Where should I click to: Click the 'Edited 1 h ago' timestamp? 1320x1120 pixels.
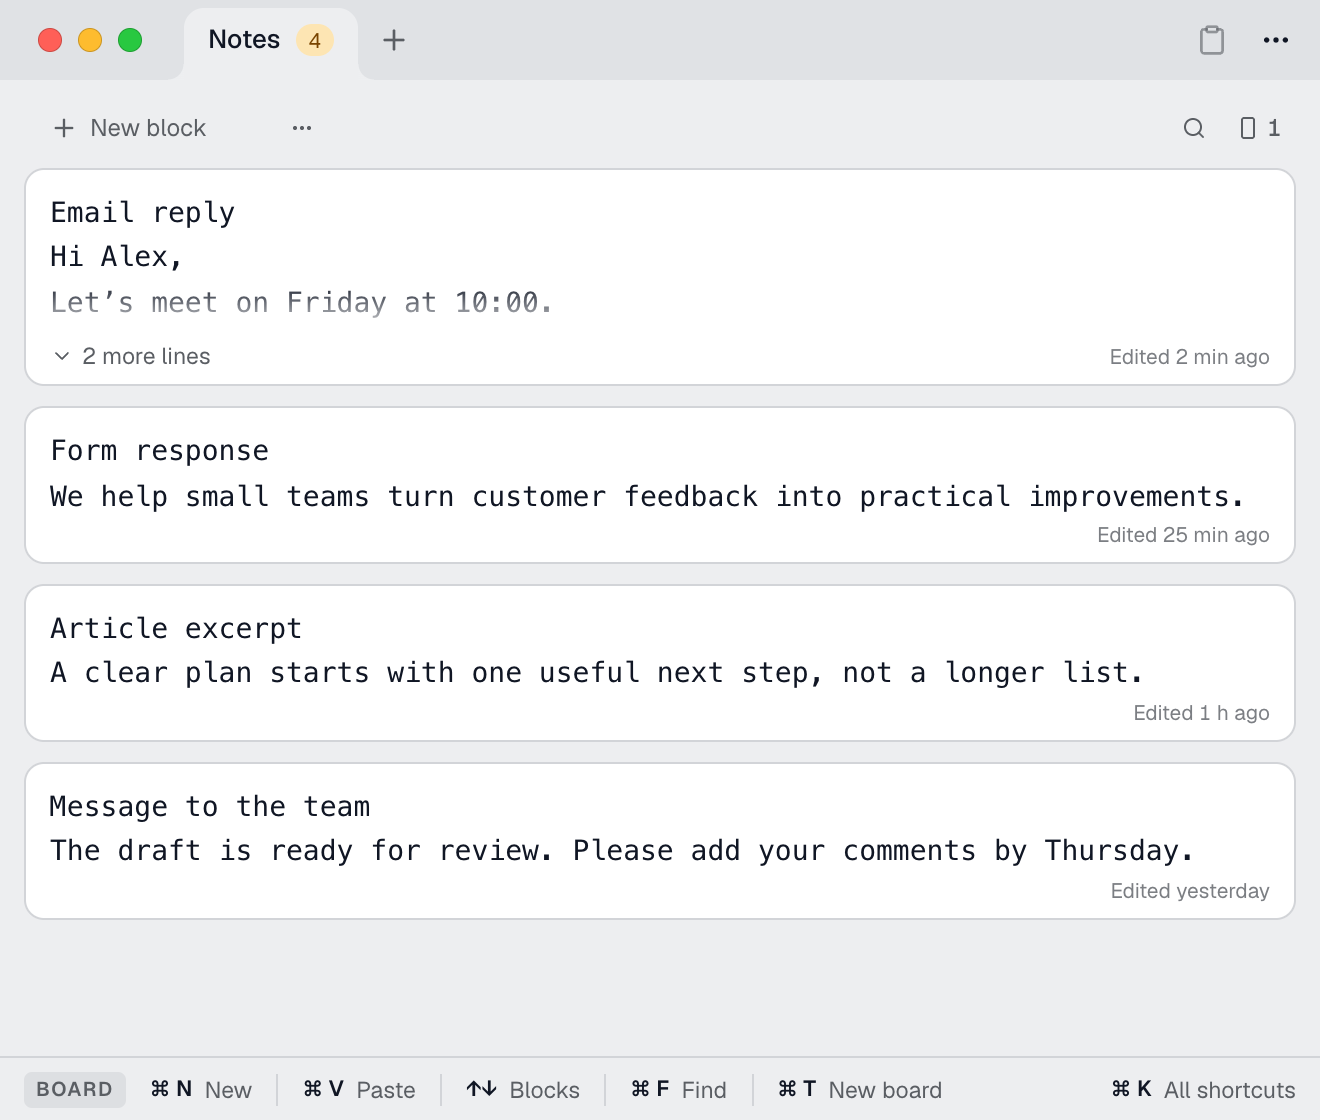point(1201,713)
